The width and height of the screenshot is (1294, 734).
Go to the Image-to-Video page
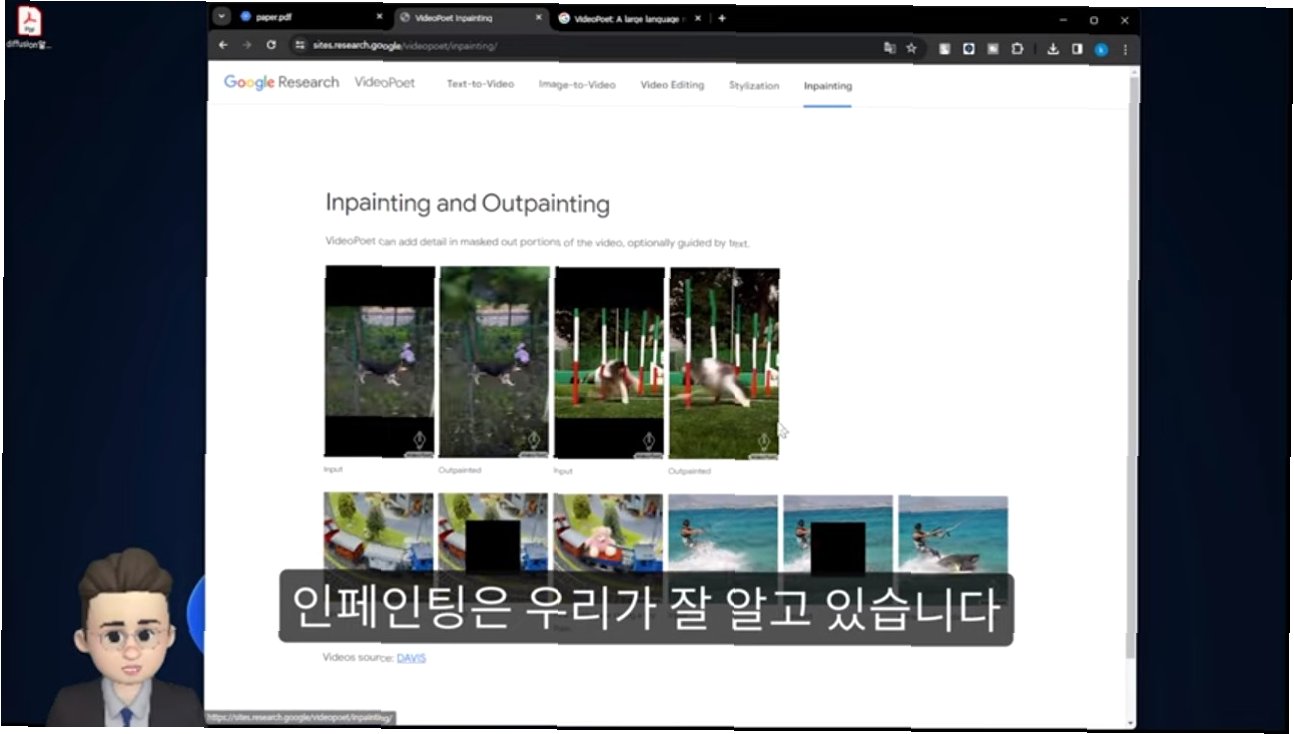(x=577, y=85)
